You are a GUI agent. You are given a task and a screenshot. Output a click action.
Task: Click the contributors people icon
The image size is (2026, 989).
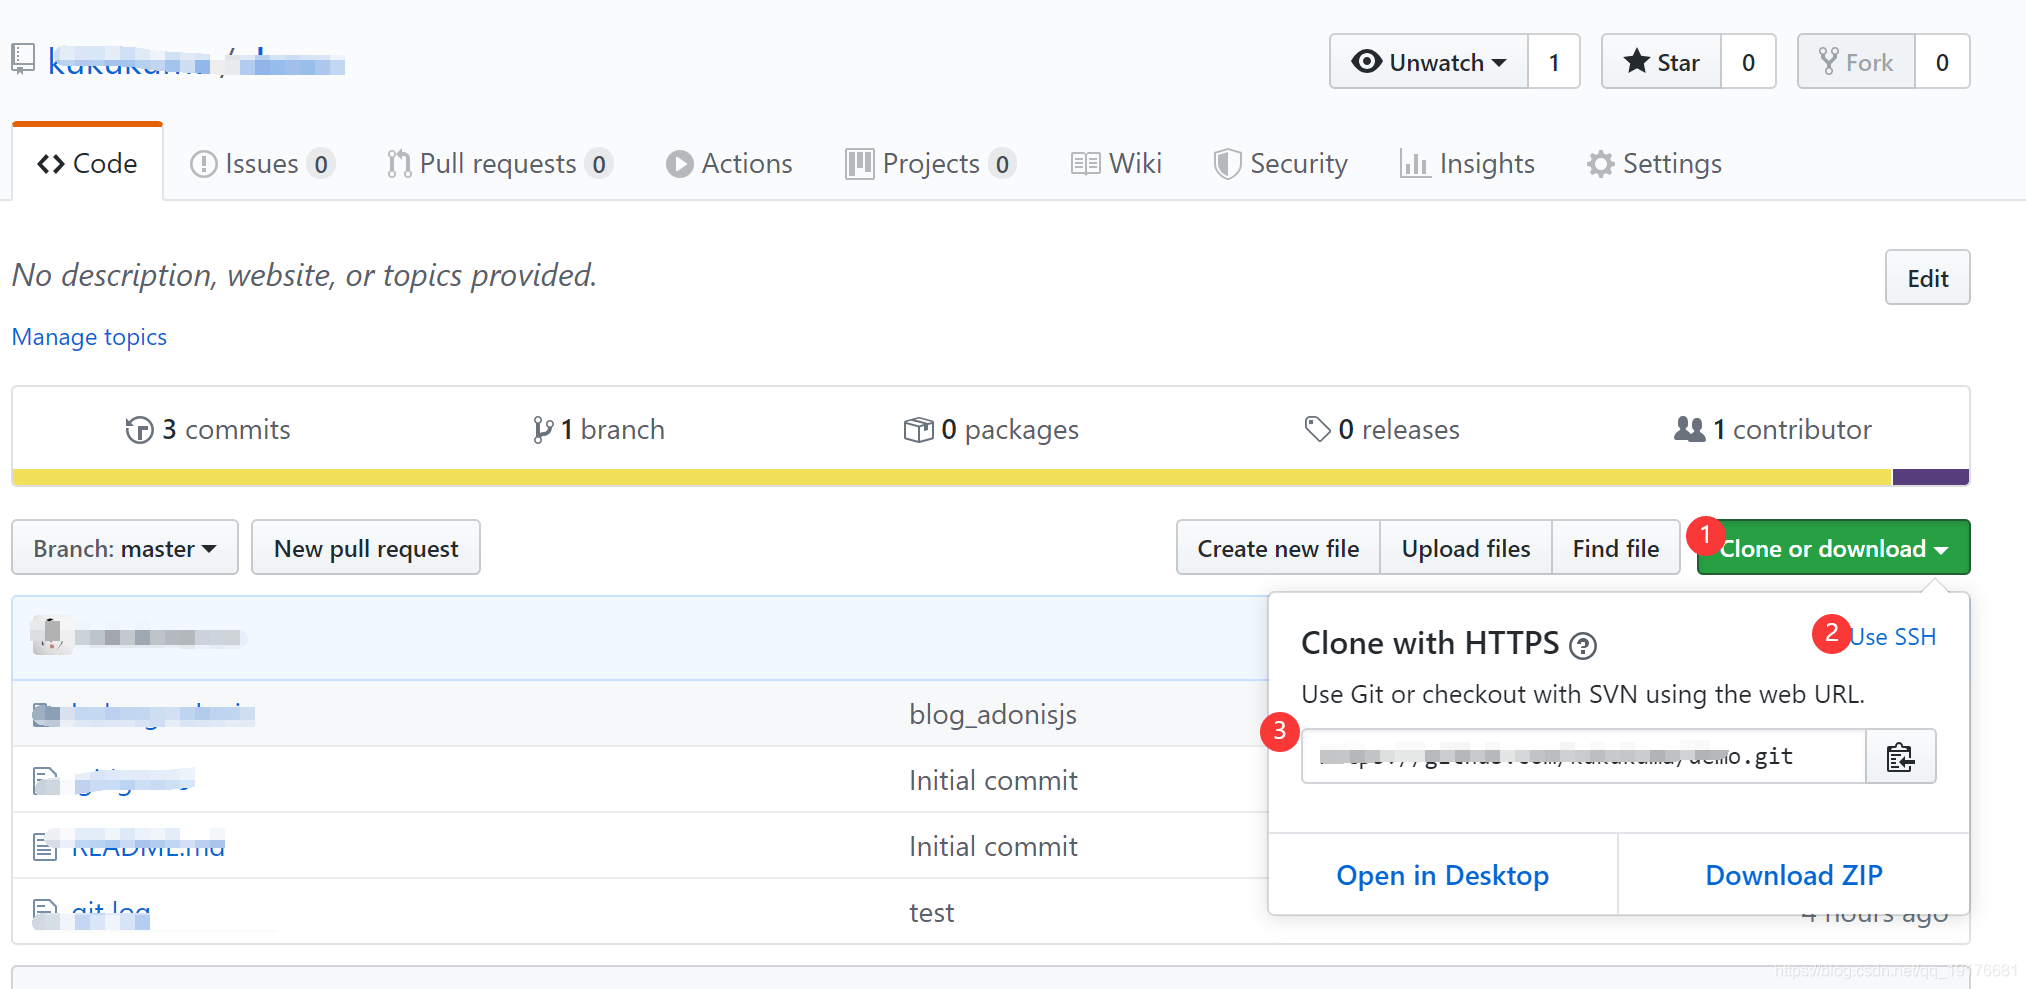point(1689,429)
